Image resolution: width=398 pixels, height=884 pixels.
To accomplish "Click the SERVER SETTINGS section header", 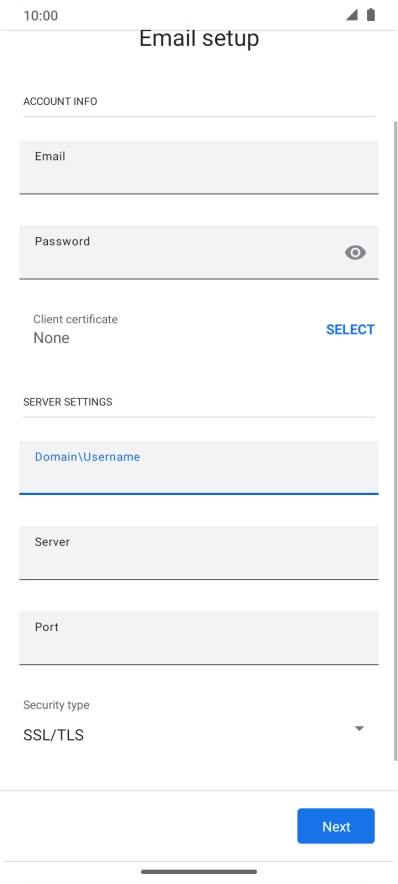I will 68,402.
